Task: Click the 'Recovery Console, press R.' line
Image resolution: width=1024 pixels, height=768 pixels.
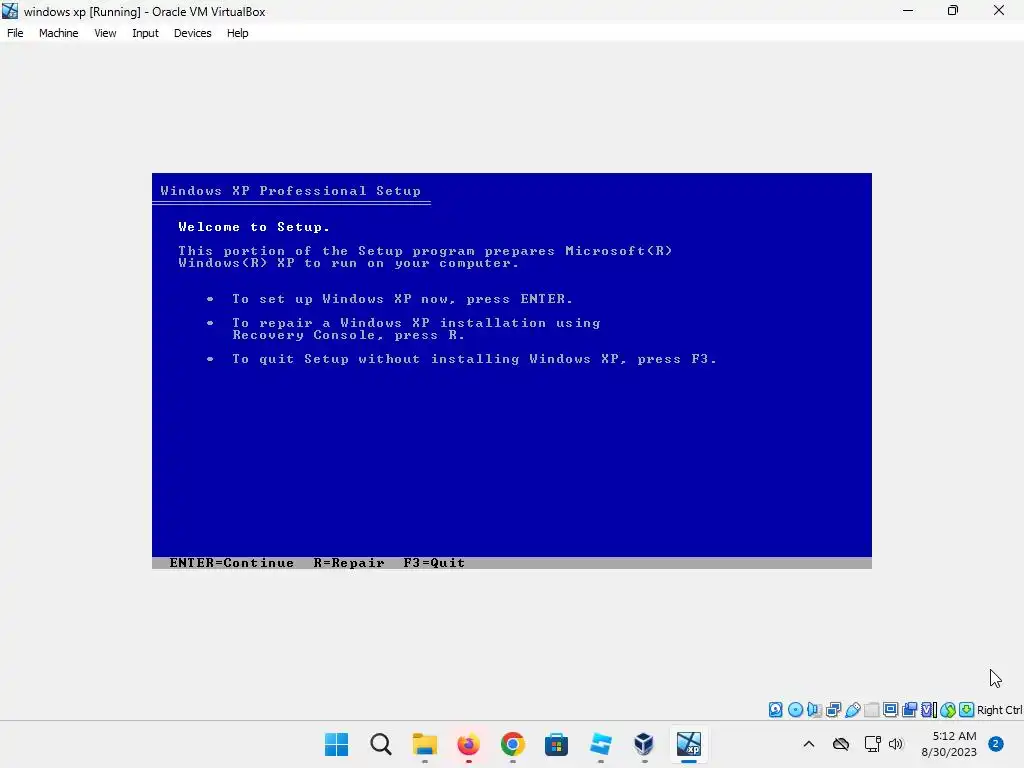Action: (x=349, y=335)
